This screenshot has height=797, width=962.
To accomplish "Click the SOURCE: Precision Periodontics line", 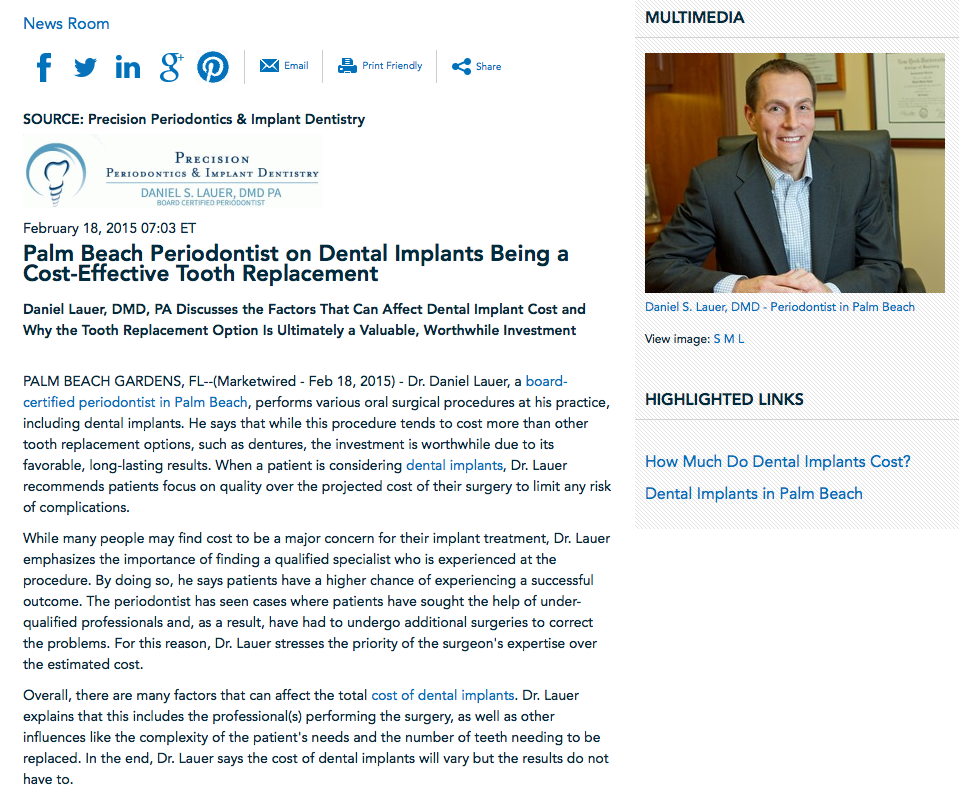I will click(194, 119).
